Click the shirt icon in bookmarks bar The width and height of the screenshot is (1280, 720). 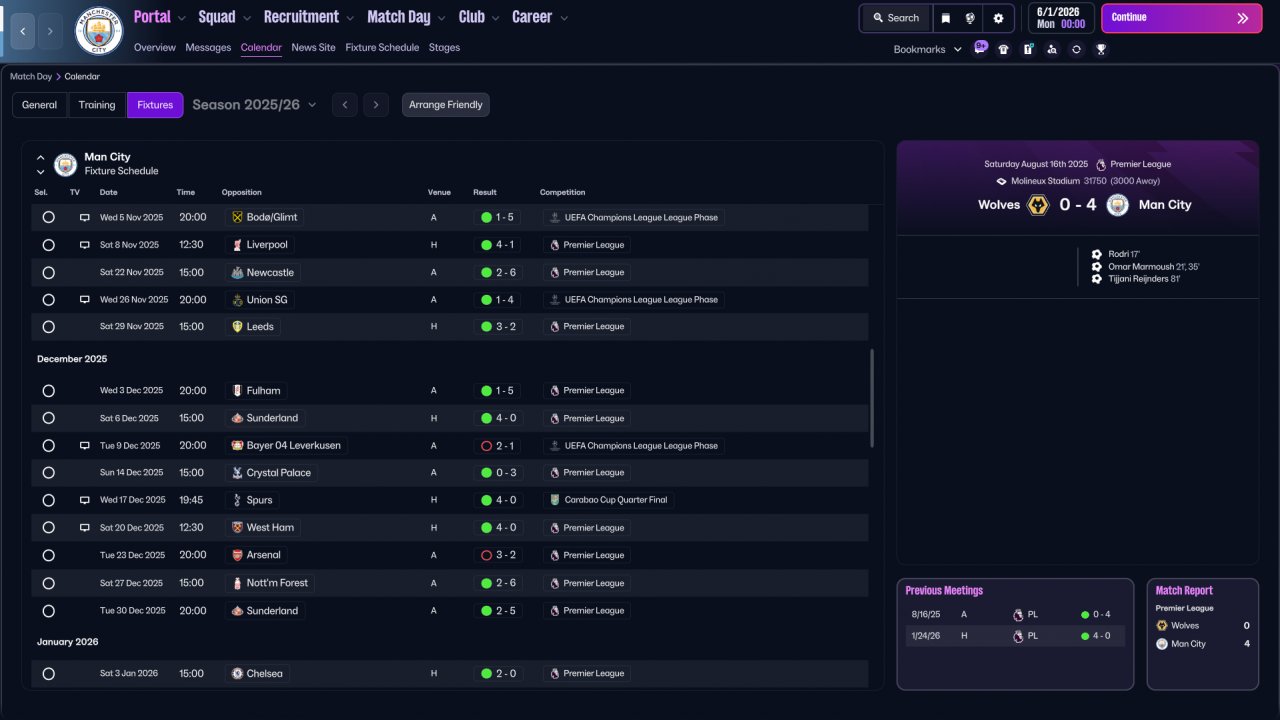coord(1004,49)
